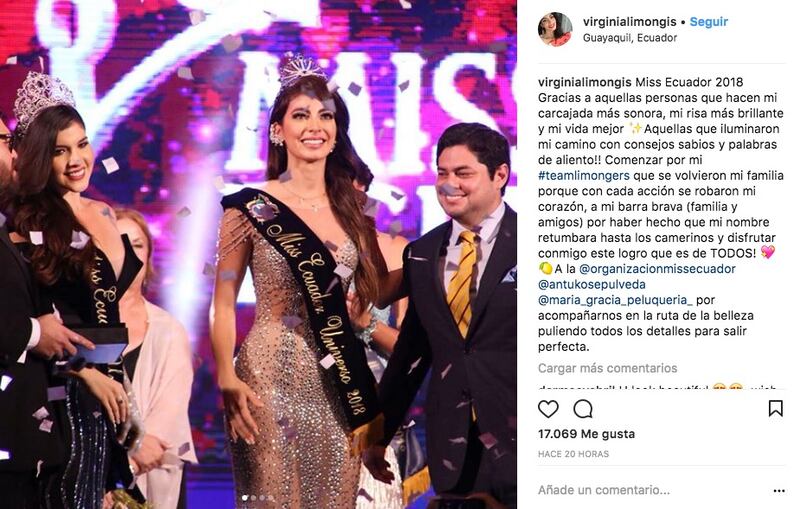Select the first carousel dot on photo

[244, 498]
